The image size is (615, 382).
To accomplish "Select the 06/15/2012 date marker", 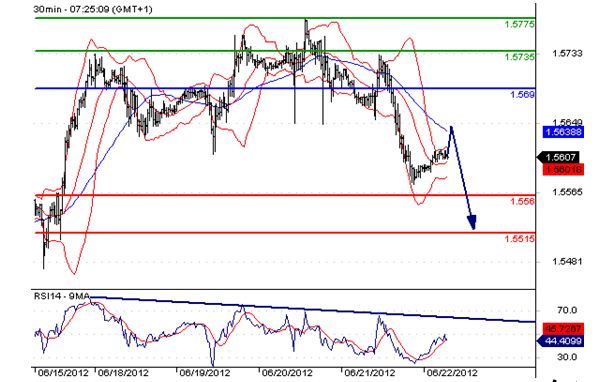I will (62, 373).
